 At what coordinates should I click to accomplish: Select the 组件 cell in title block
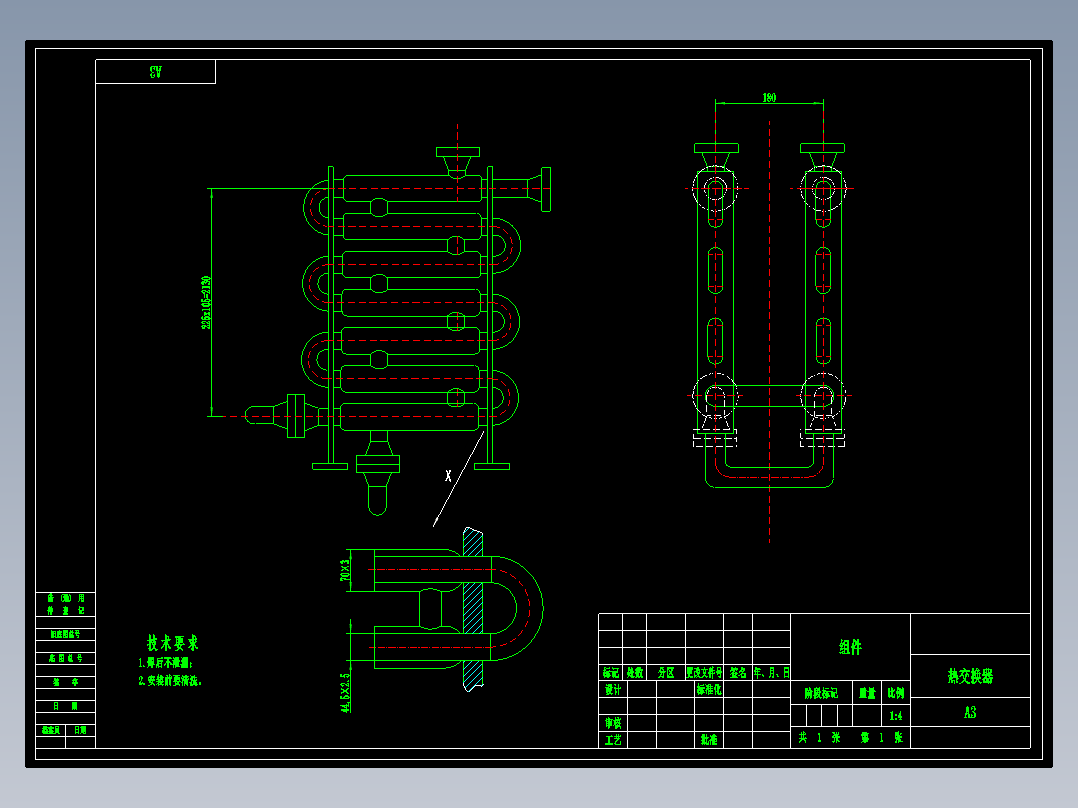click(850, 647)
